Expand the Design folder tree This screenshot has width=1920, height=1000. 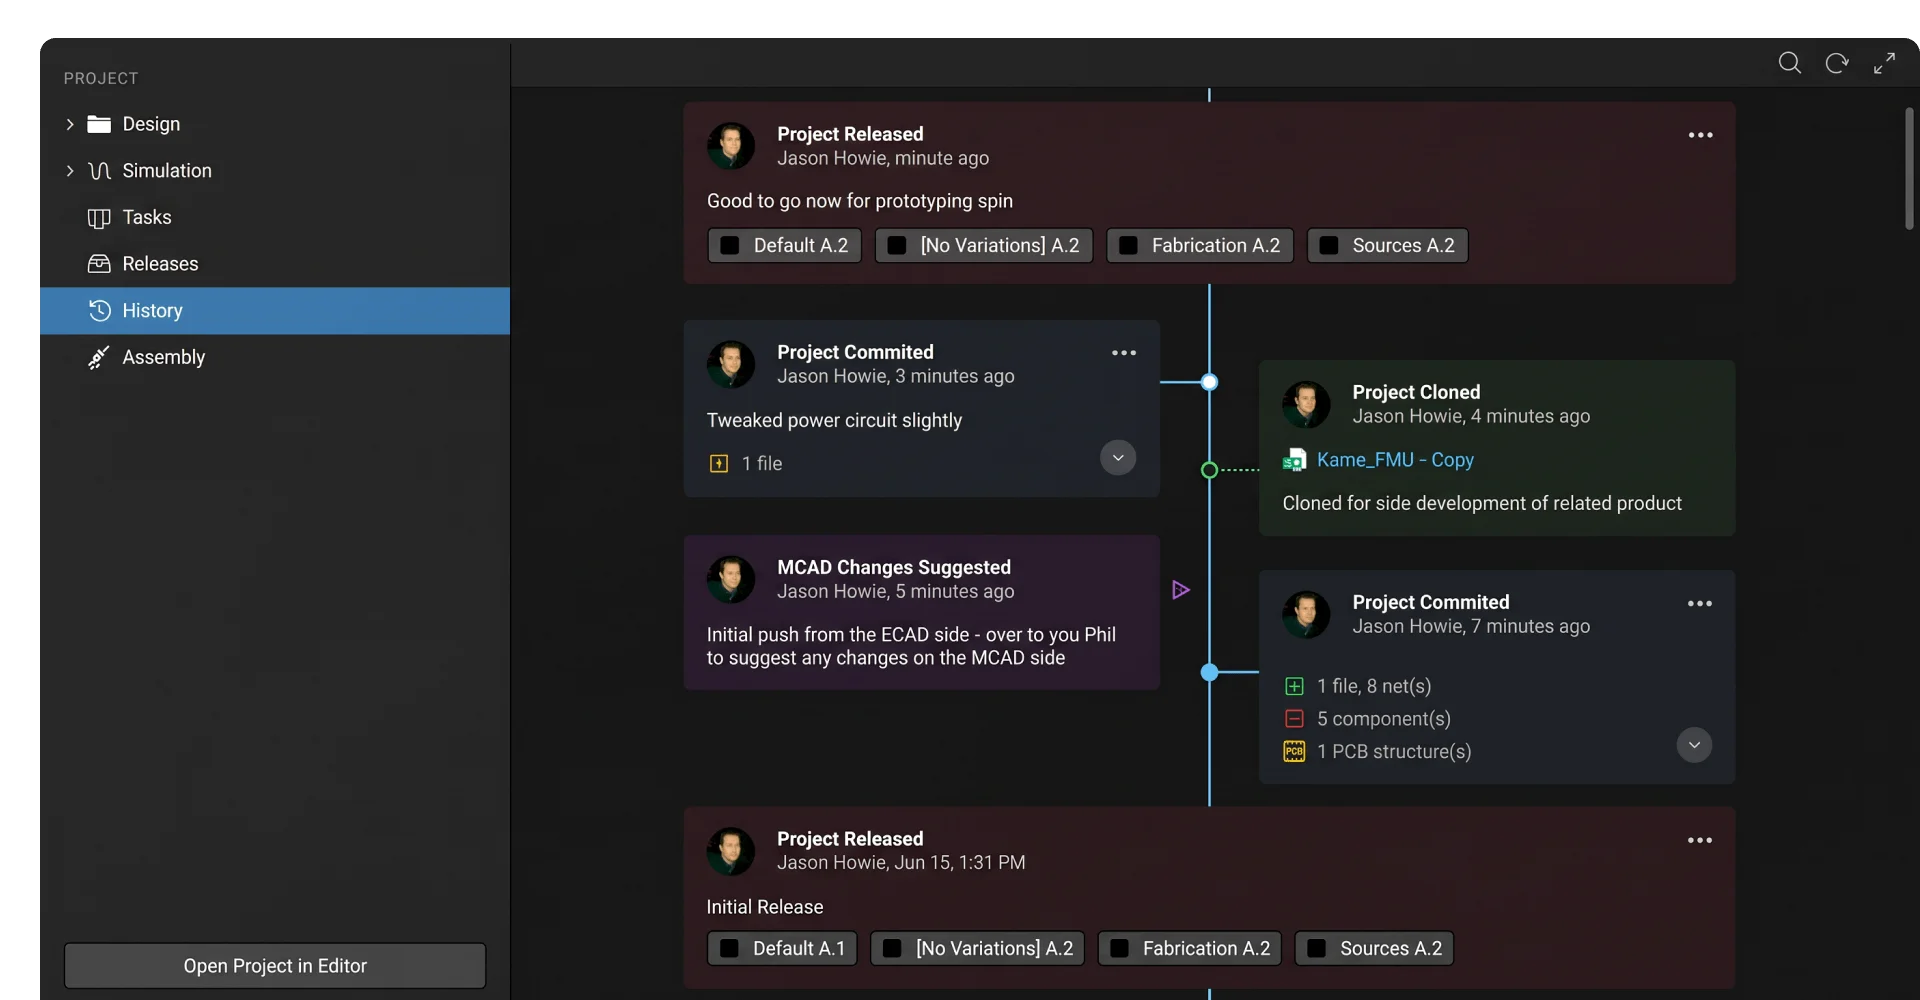pos(70,124)
